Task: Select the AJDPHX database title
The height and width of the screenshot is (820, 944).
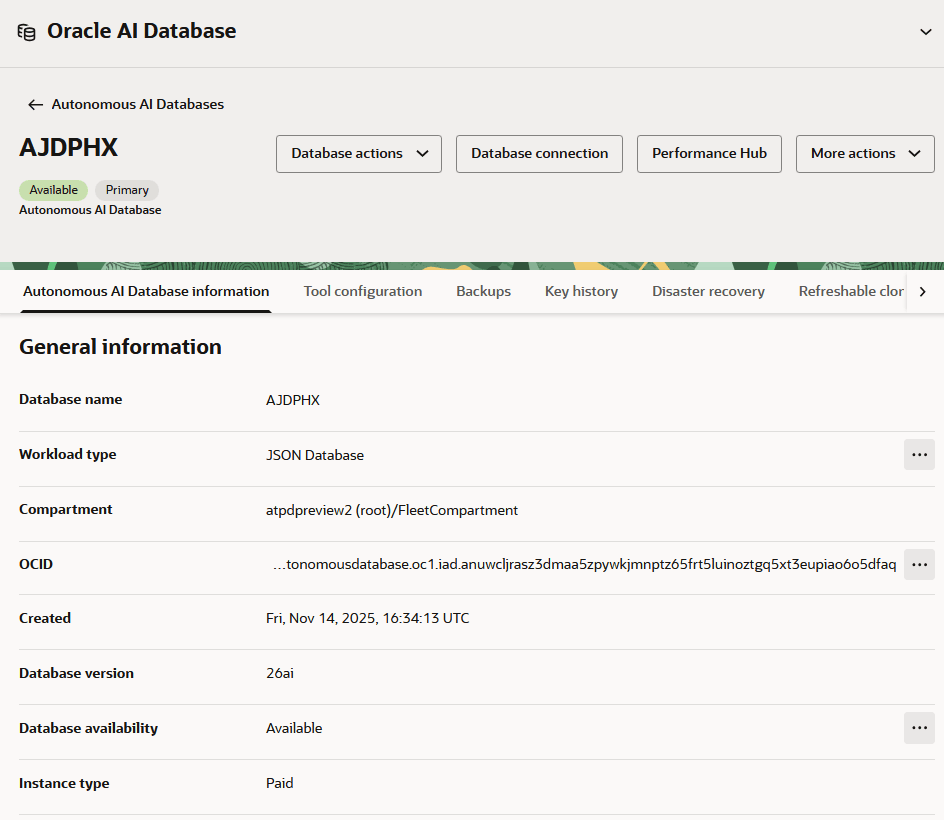Action: click(68, 146)
